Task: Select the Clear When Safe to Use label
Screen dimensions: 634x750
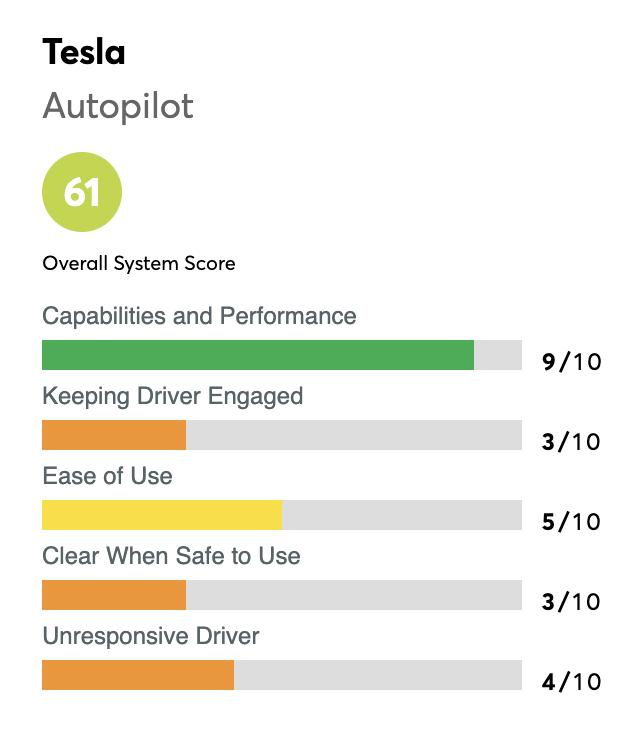Action: (x=171, y=556)
